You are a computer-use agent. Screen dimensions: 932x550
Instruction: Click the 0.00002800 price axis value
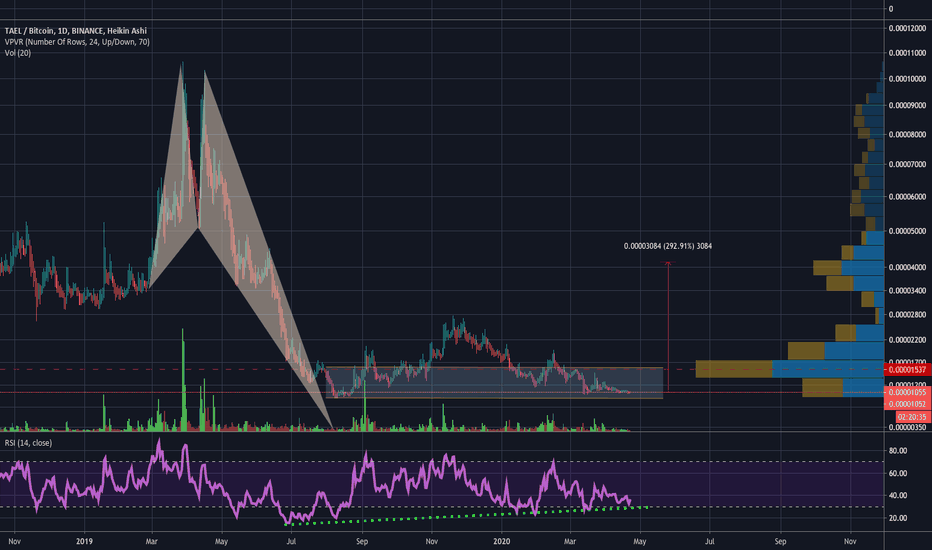point(908,315)
